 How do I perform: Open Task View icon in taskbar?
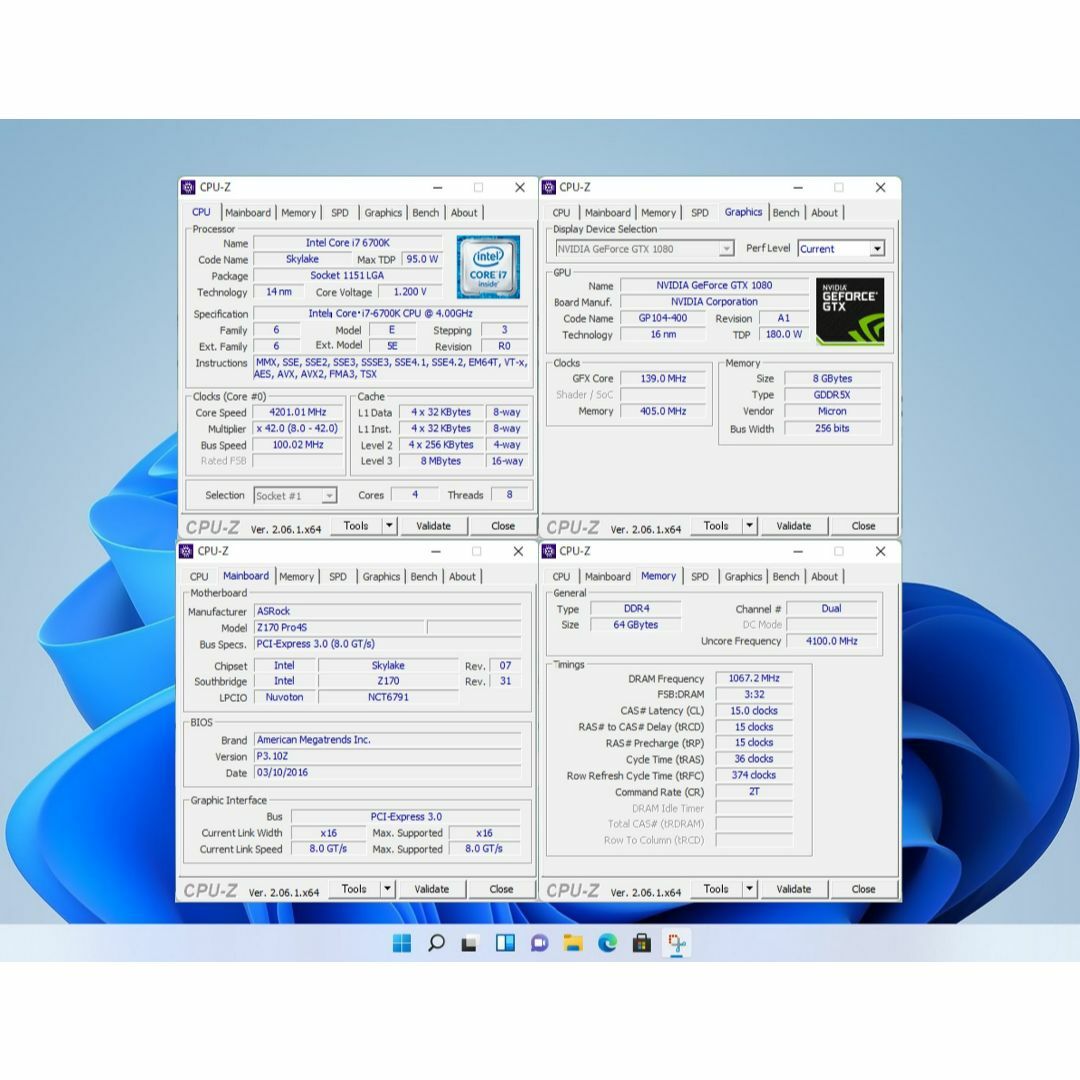(x=470, y=943)
